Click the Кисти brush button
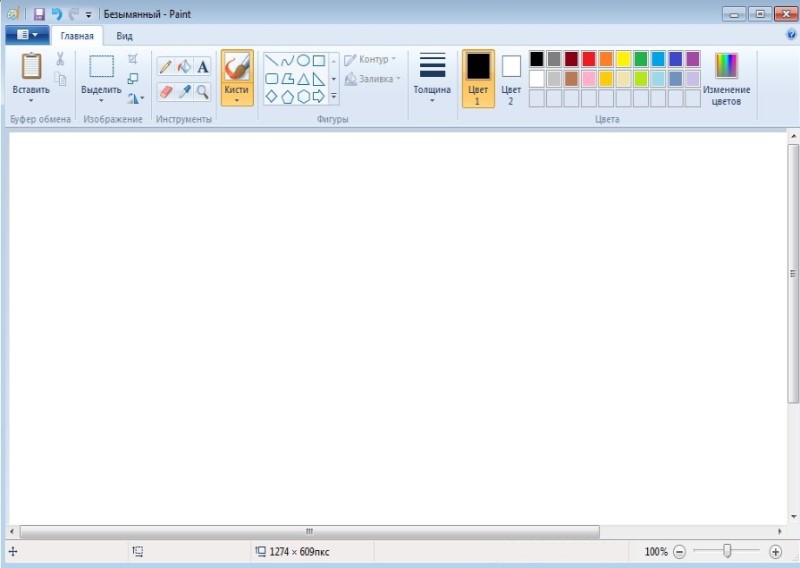 (237, 67)
